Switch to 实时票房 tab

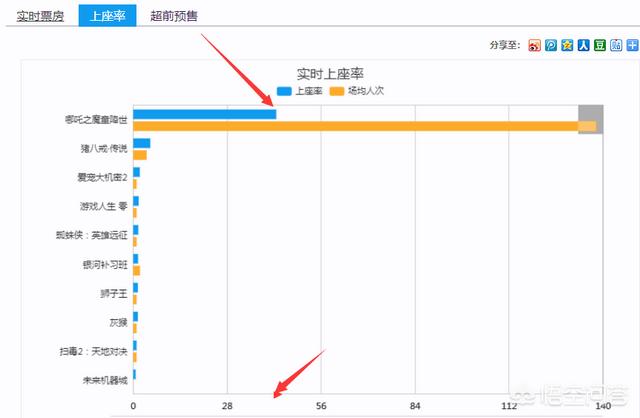coord(40,16)
